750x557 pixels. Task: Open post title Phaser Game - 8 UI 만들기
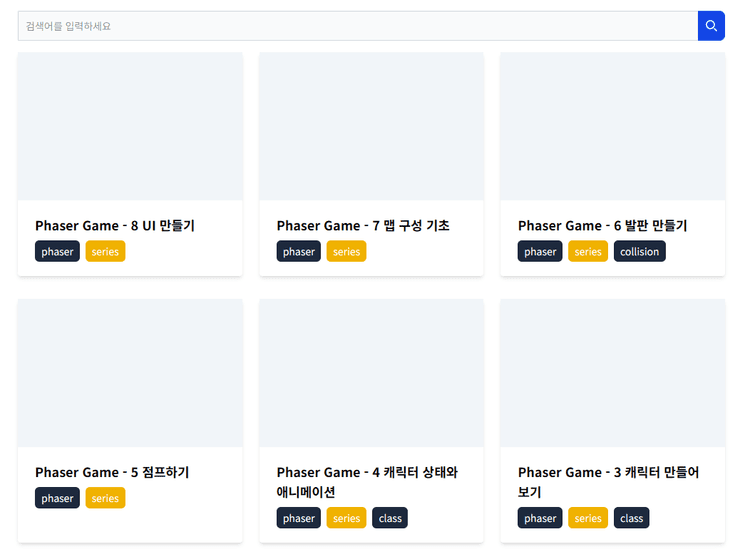point(115,225)
